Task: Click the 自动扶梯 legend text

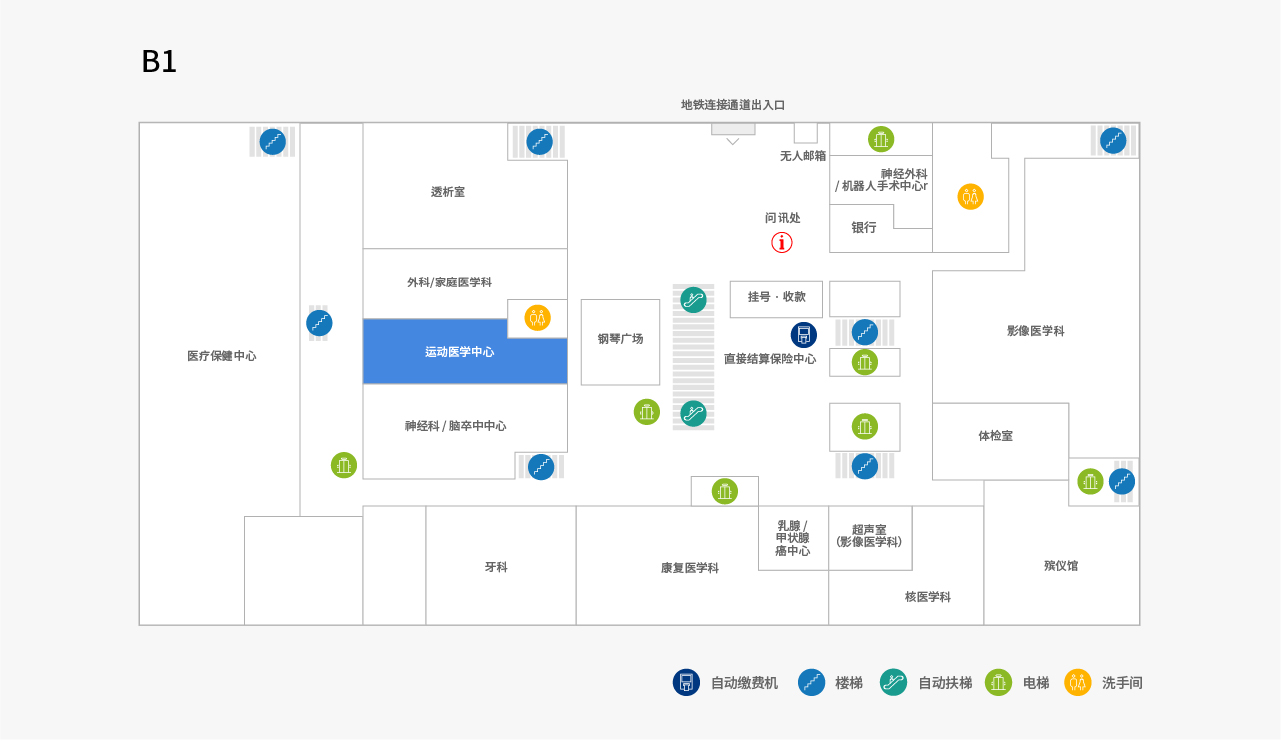Action: [x=945, y=683]
